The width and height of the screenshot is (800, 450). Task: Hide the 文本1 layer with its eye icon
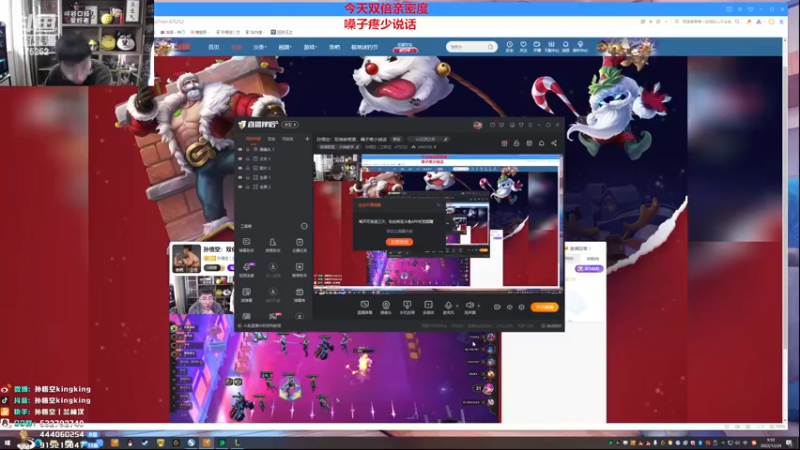(240, 159)
